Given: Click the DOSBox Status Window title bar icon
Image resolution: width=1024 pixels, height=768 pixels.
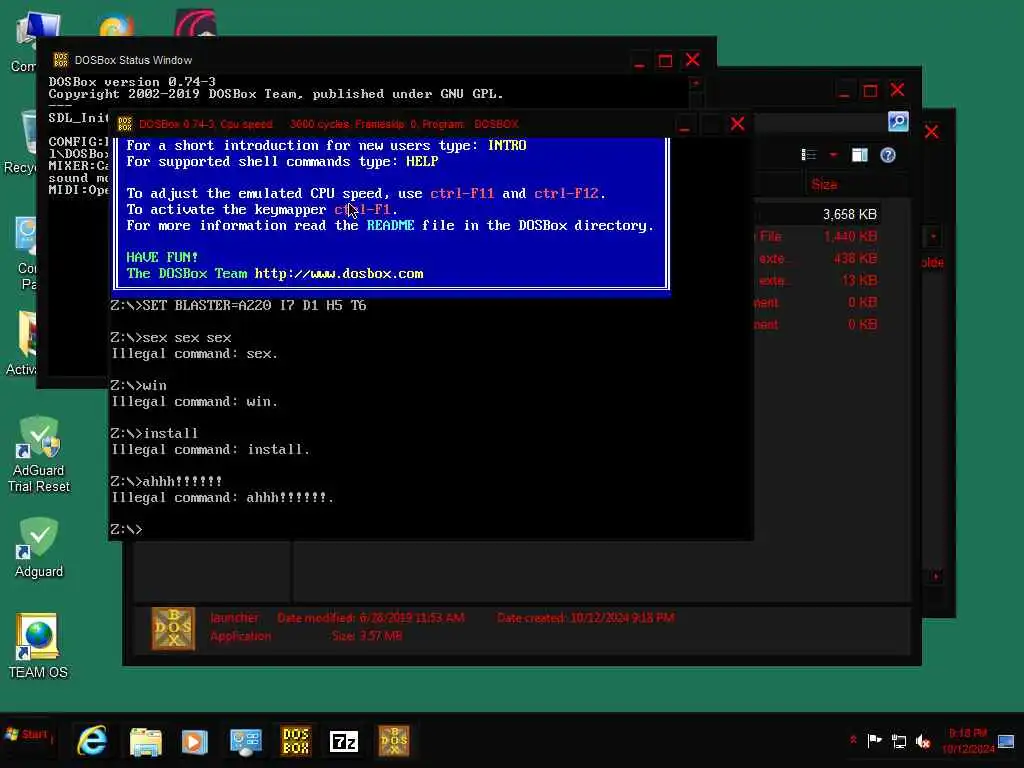Looking at the screenshot, I should pyautogui.click(x=61, y=60).
